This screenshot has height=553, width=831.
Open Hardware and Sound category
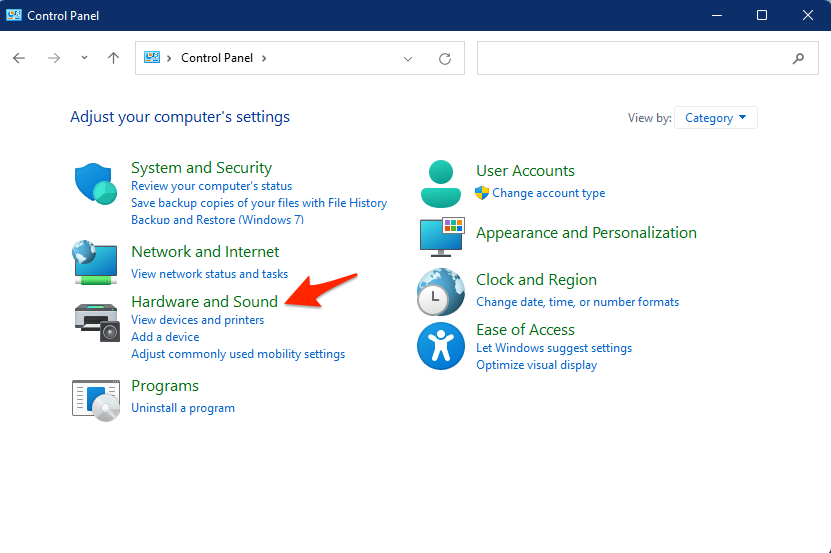coord(204,301)
